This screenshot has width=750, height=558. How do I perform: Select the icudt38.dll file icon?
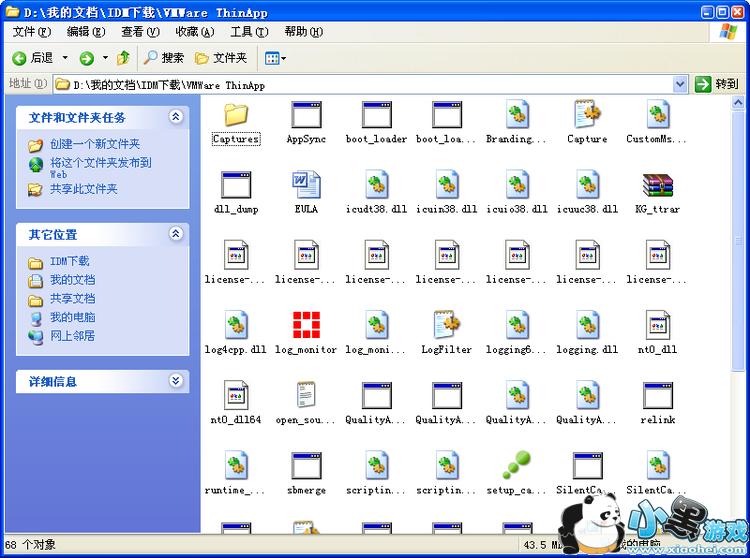(376, 185)
